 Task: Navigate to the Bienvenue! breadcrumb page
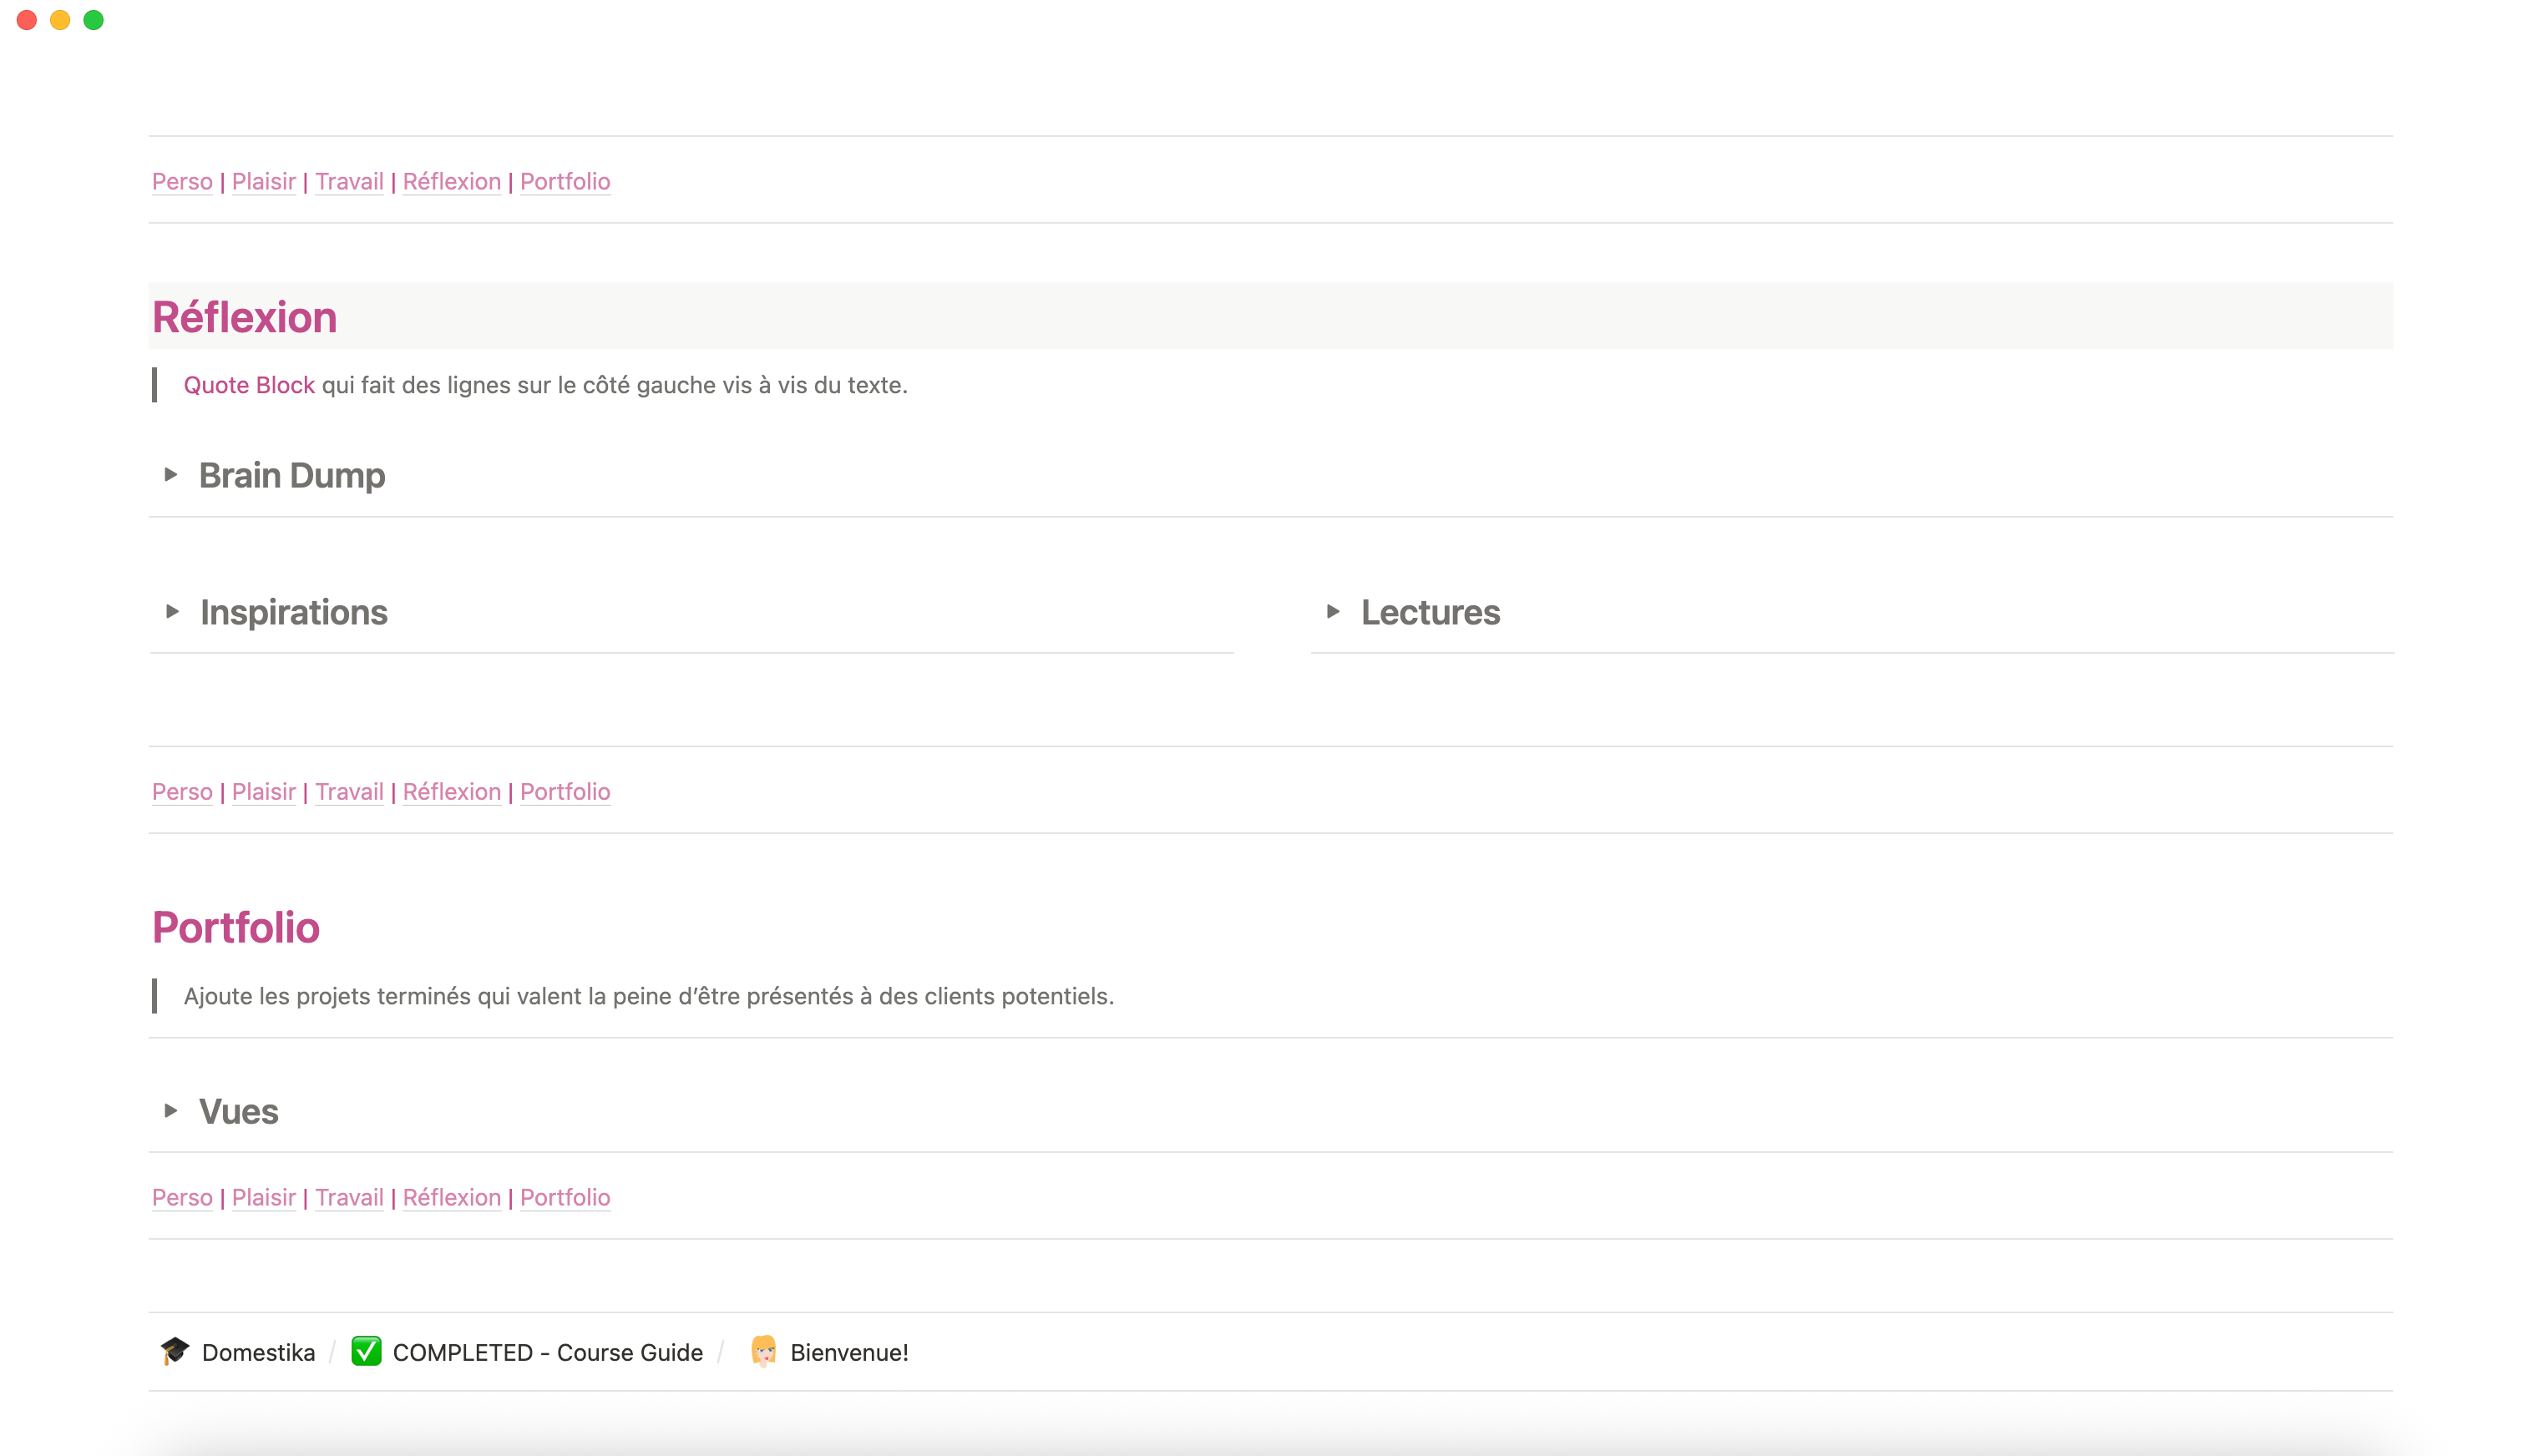pos(849,1352)
